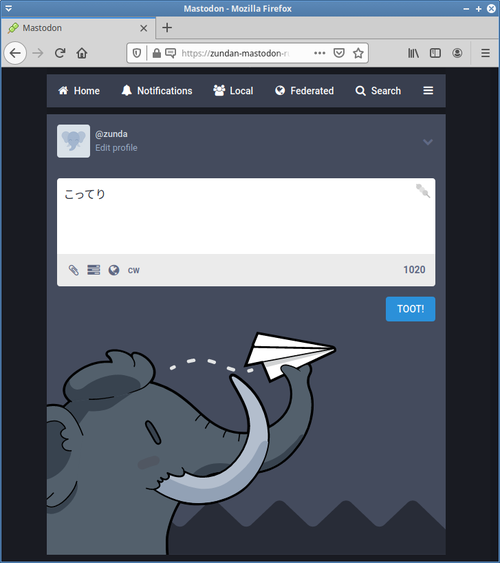Image resolution: width=500 pixels, height=563 pixels.
Task: Click the @zunda avatar thumbnail
Action: pos(73,141)
